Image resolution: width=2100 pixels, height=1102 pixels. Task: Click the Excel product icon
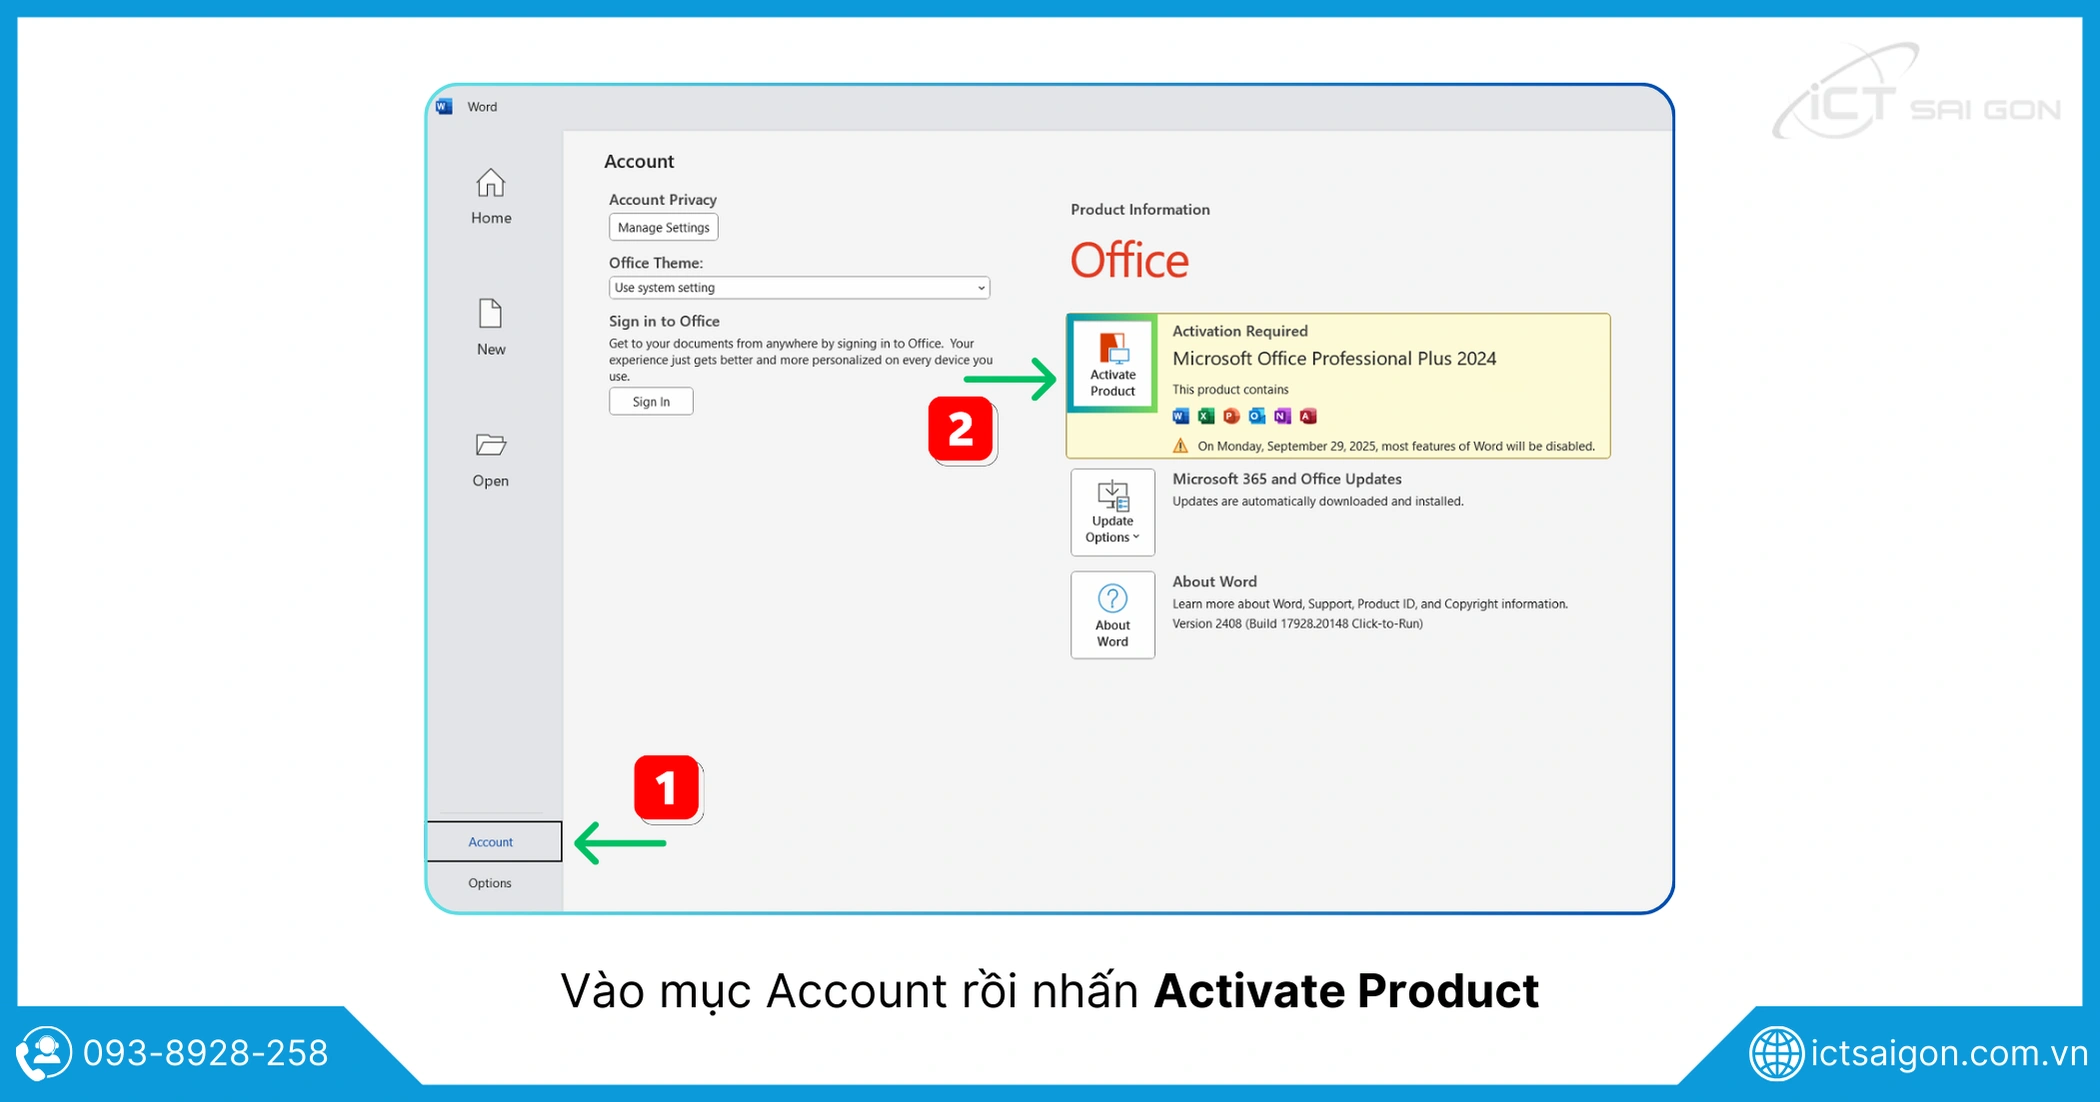[x=1206, y=416]
